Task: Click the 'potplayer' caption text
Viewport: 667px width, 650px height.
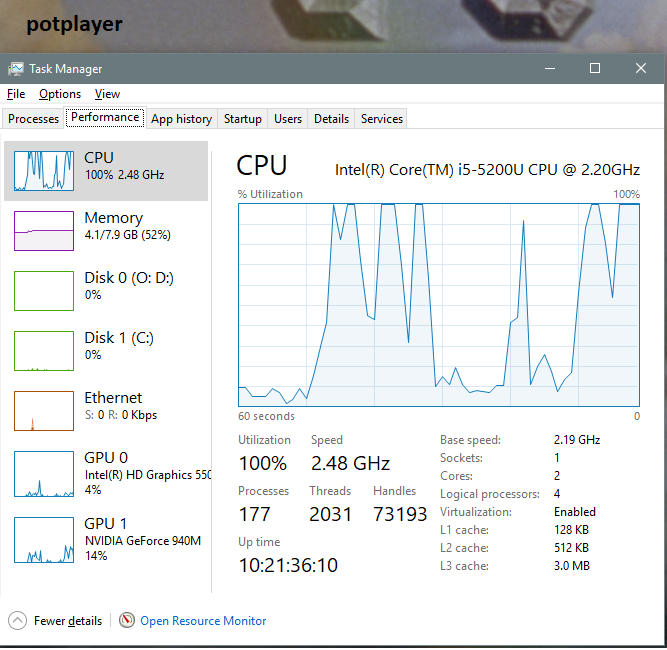Action: (74, 25)
